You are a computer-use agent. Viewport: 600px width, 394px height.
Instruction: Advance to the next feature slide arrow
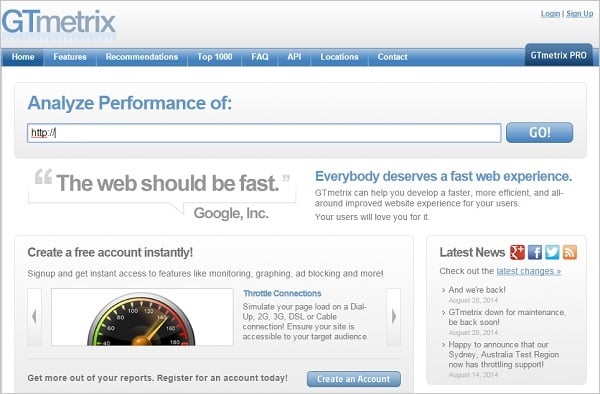[394, 317]
